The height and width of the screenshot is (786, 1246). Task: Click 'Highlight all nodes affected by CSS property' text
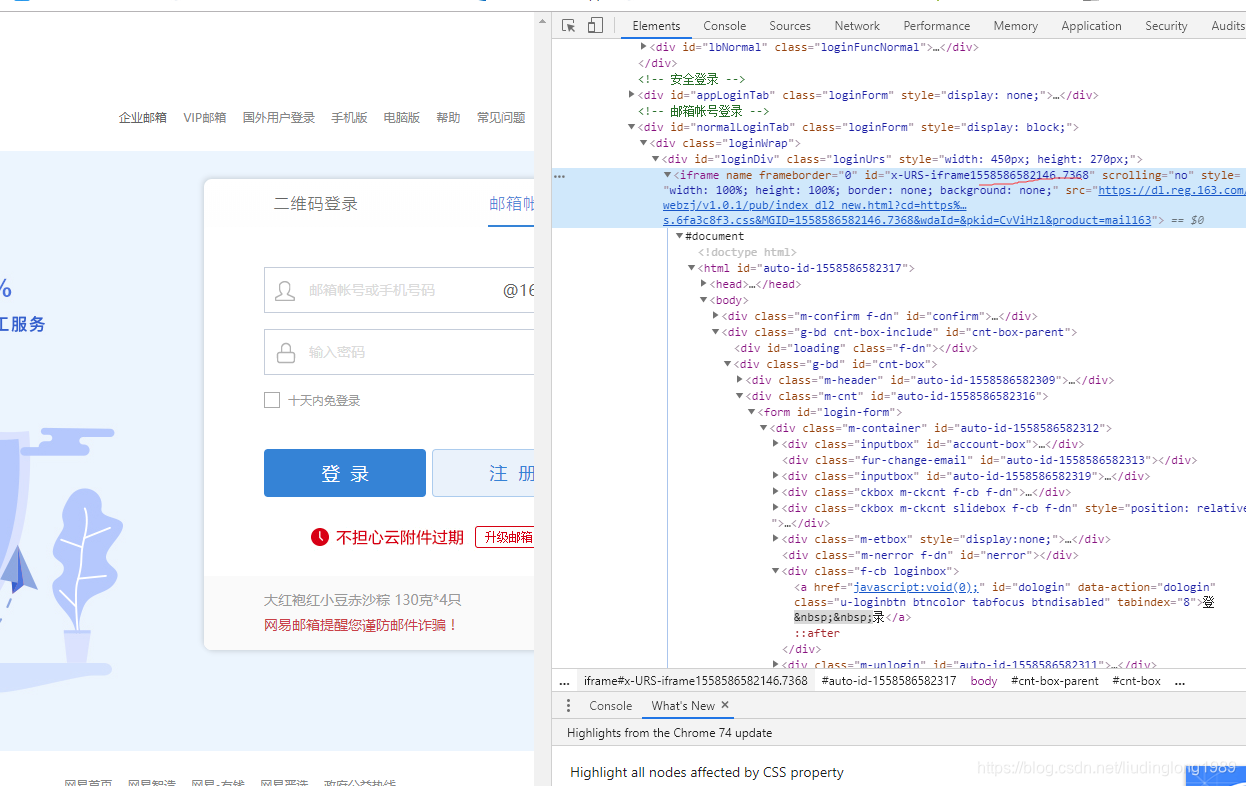707,772
